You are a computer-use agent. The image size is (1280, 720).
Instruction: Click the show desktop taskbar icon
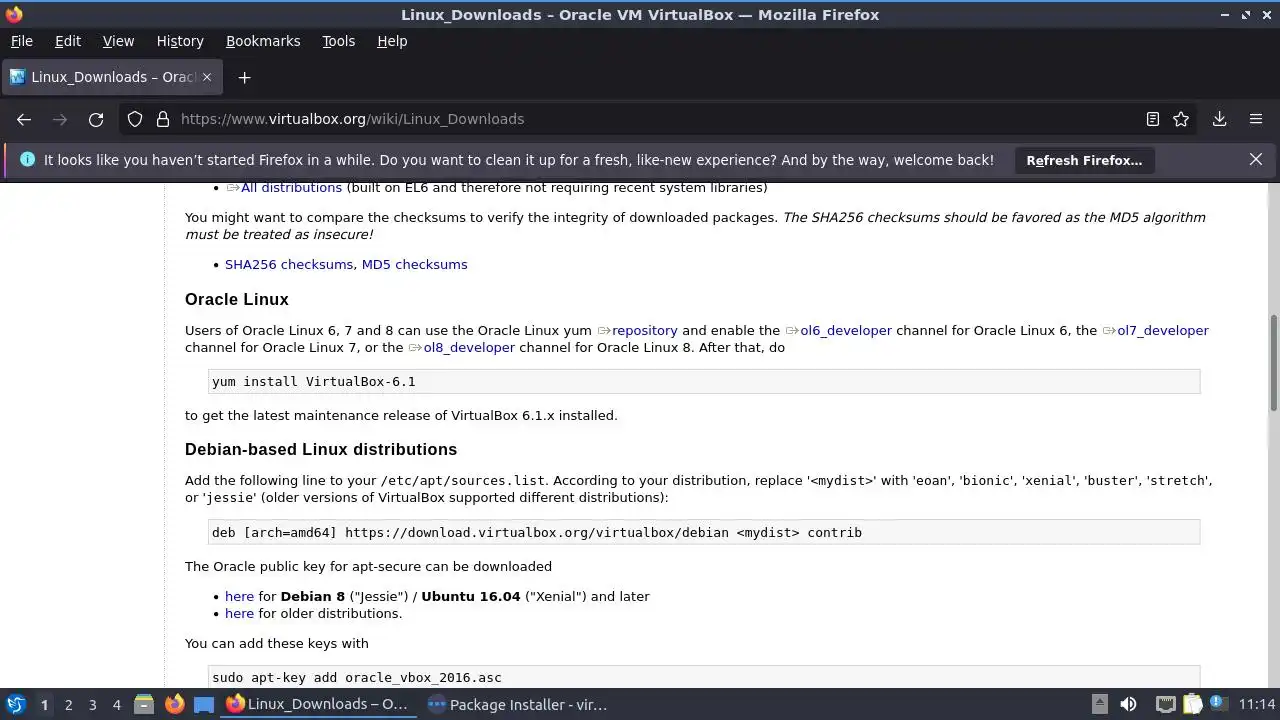[x=204, y=704]
